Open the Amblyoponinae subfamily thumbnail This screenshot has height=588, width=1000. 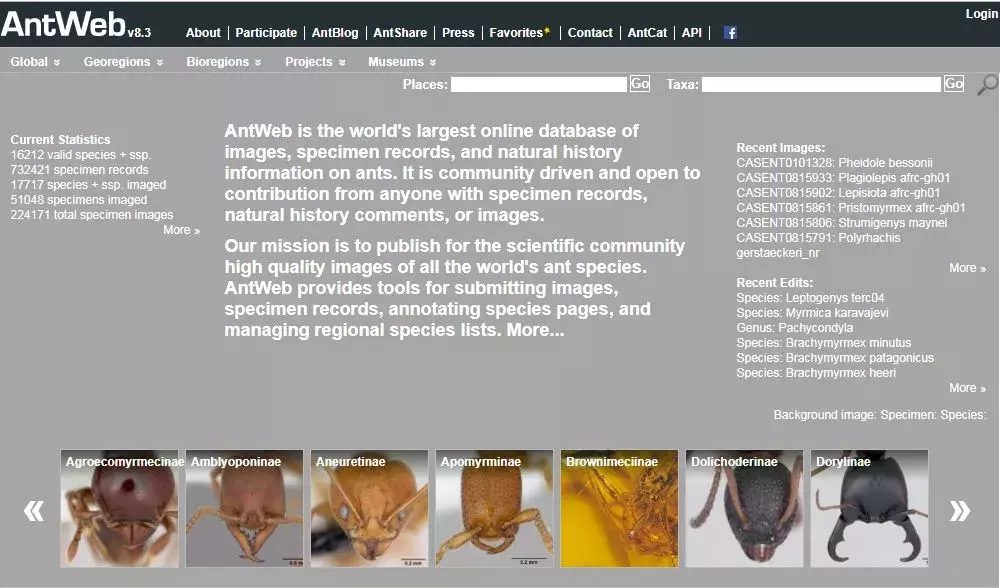coord(244,508)
